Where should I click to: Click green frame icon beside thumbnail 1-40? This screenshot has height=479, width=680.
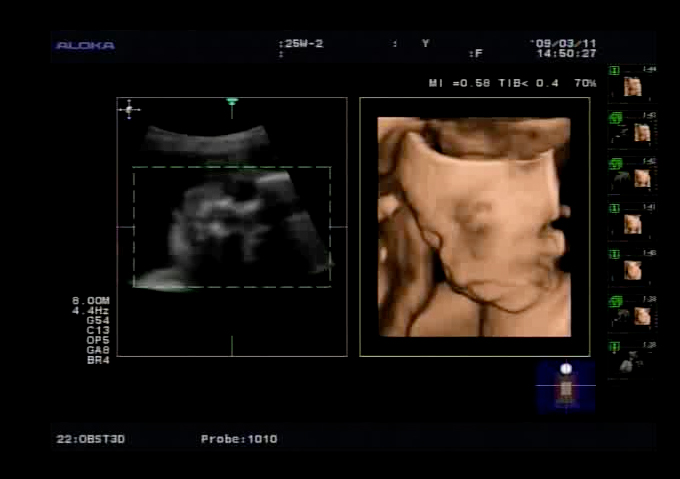point(614,254)
